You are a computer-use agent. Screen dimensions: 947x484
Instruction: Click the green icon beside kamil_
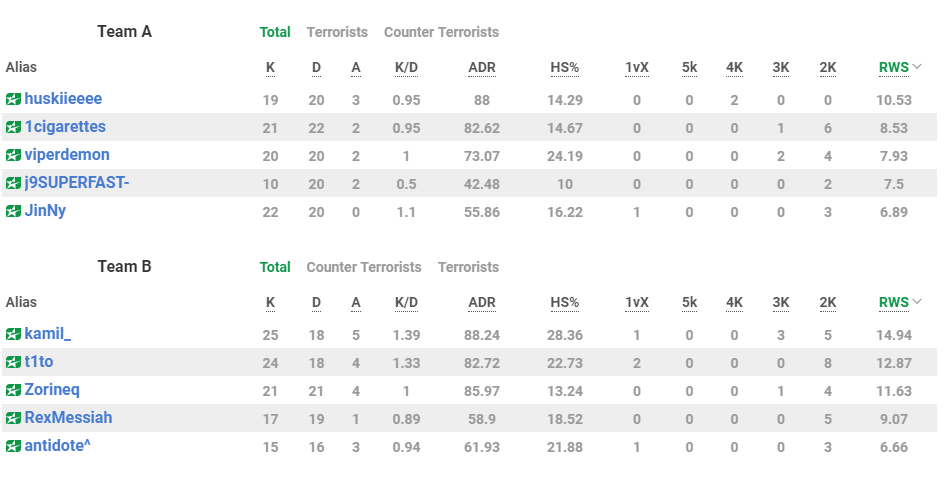(13, 334)
